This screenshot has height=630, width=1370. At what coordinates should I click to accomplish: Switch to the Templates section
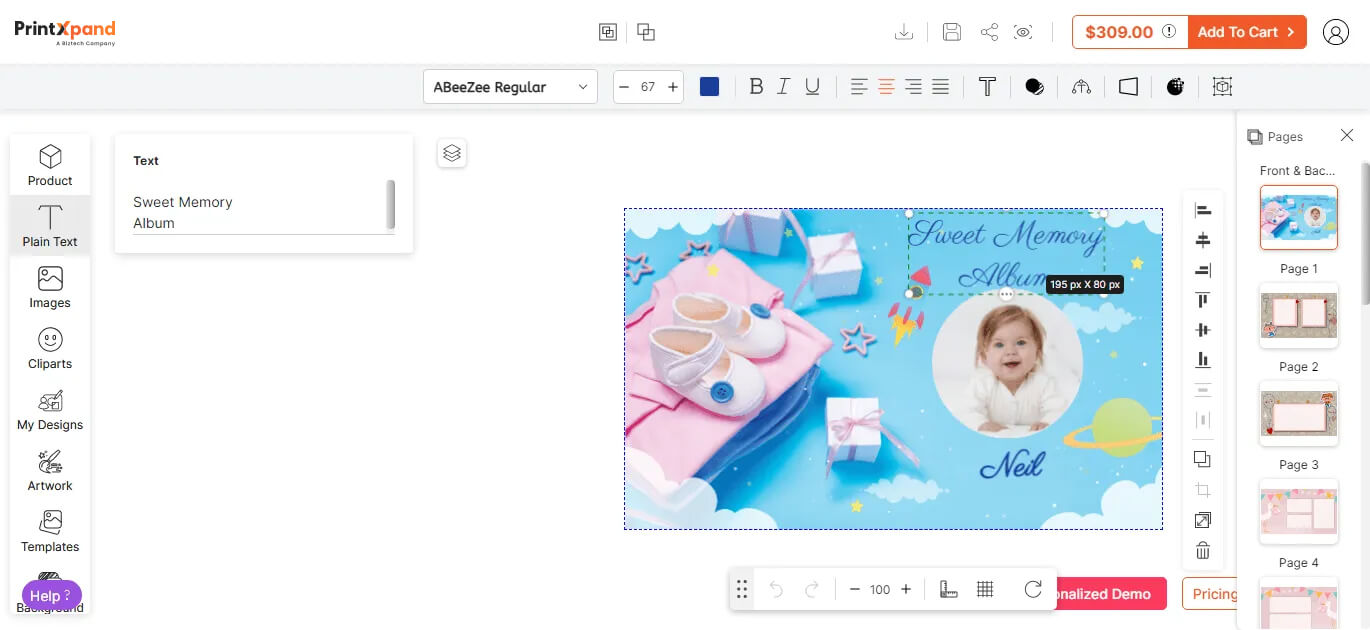50,532
